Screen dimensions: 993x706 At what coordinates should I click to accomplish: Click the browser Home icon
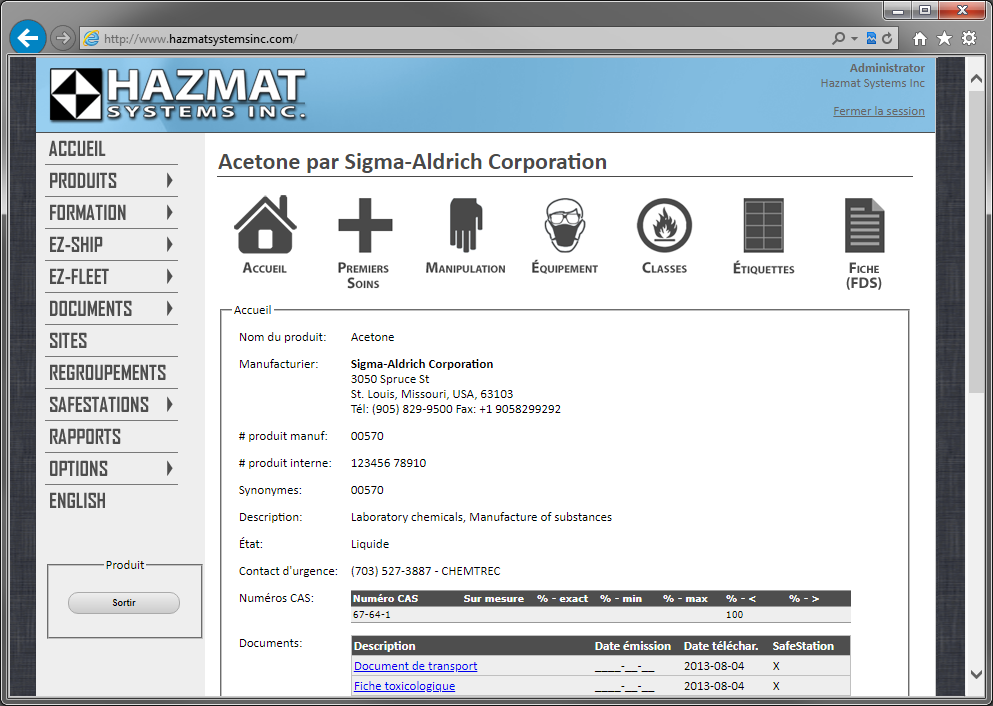(x=920, y=39)
